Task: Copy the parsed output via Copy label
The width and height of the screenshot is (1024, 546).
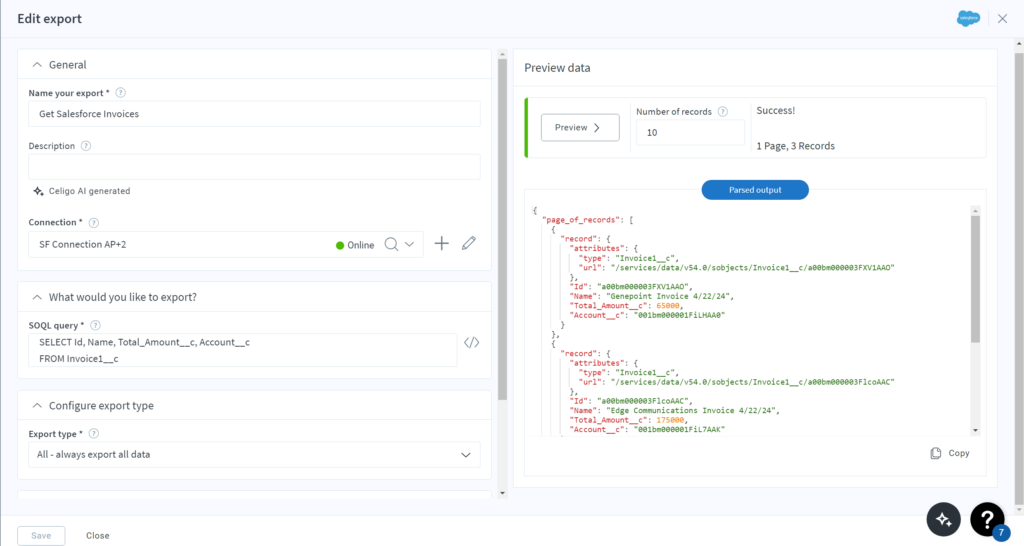Action: pos(959,453)
